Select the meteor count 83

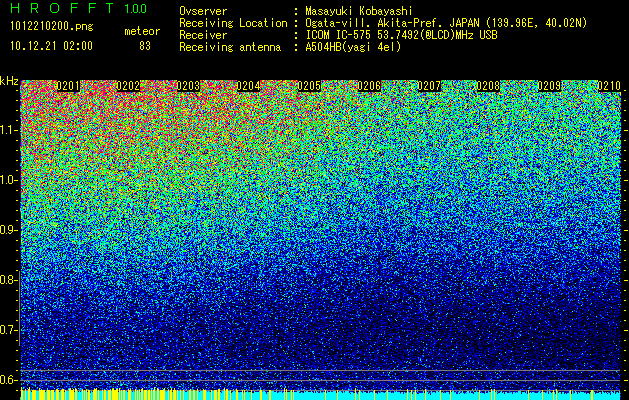click(x=145, y=46)
